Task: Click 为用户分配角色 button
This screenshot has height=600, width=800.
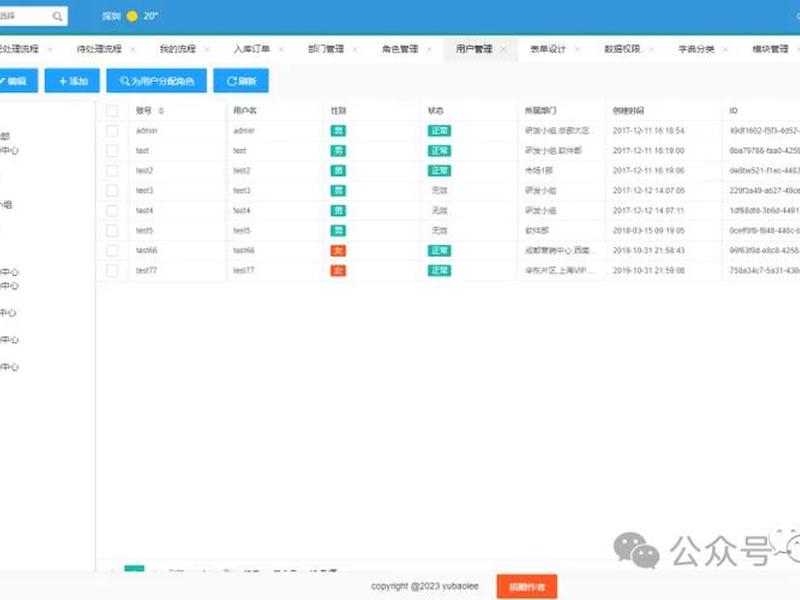Action: point(157,81)
